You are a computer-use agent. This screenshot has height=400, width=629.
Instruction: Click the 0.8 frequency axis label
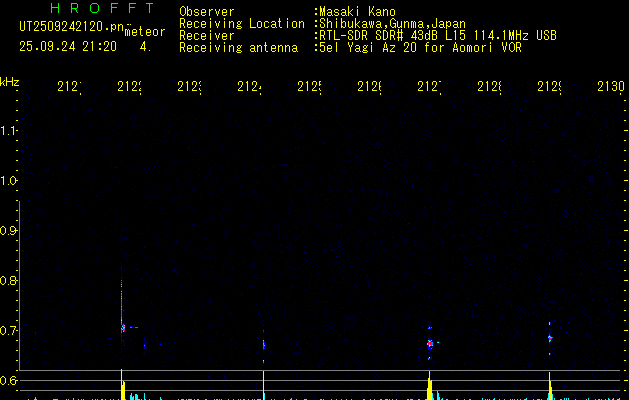point(8,280)
